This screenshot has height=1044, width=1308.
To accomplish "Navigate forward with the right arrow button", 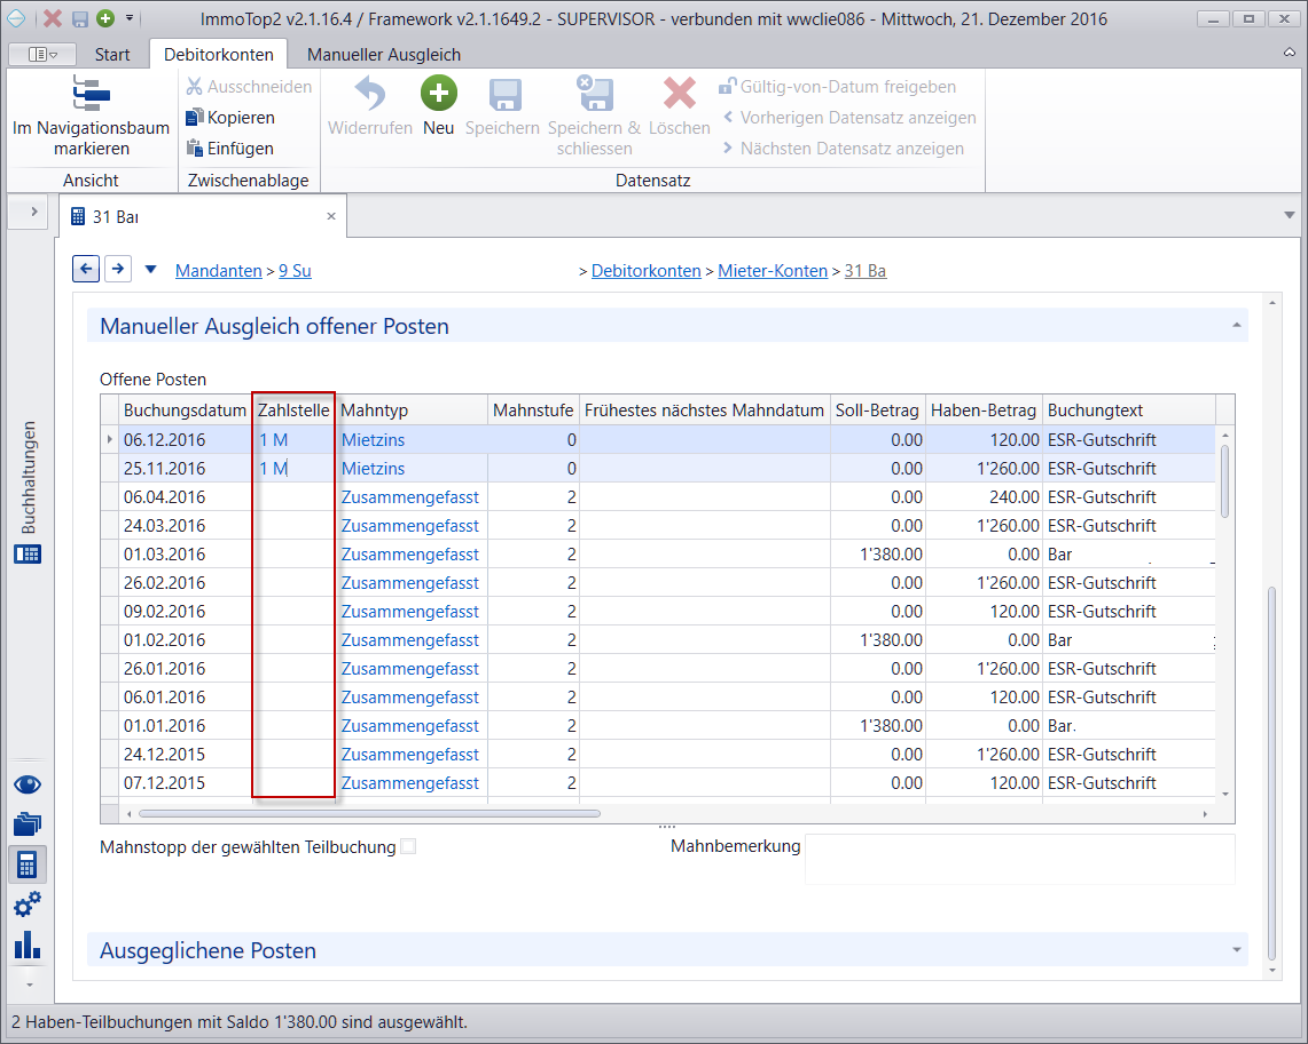I will pyautogui.click(x=118, y=269).
